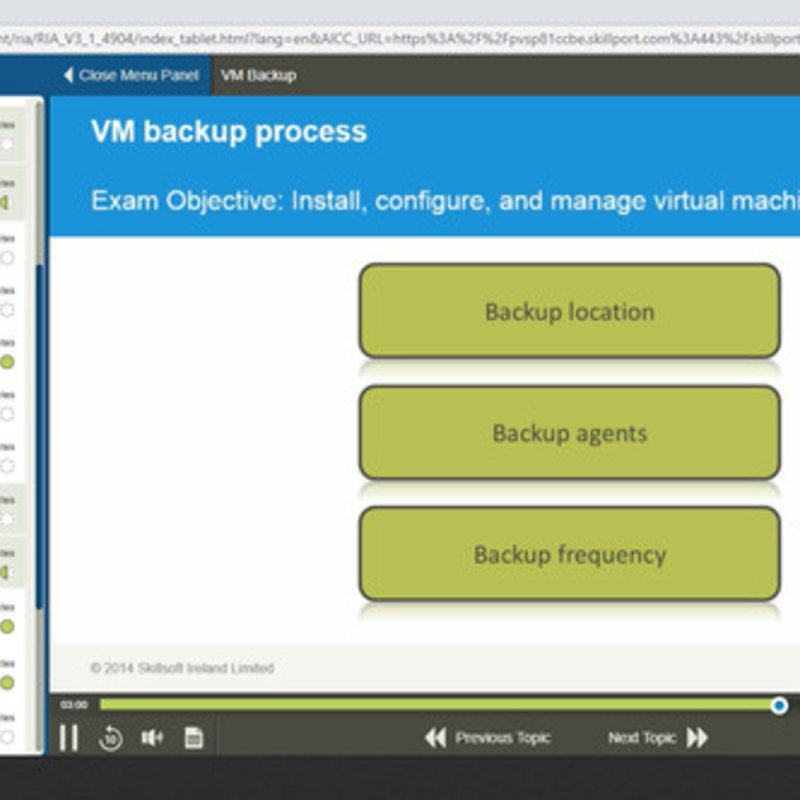
Task: Click the VM backup process heading
Action: [x=229, y=132]
